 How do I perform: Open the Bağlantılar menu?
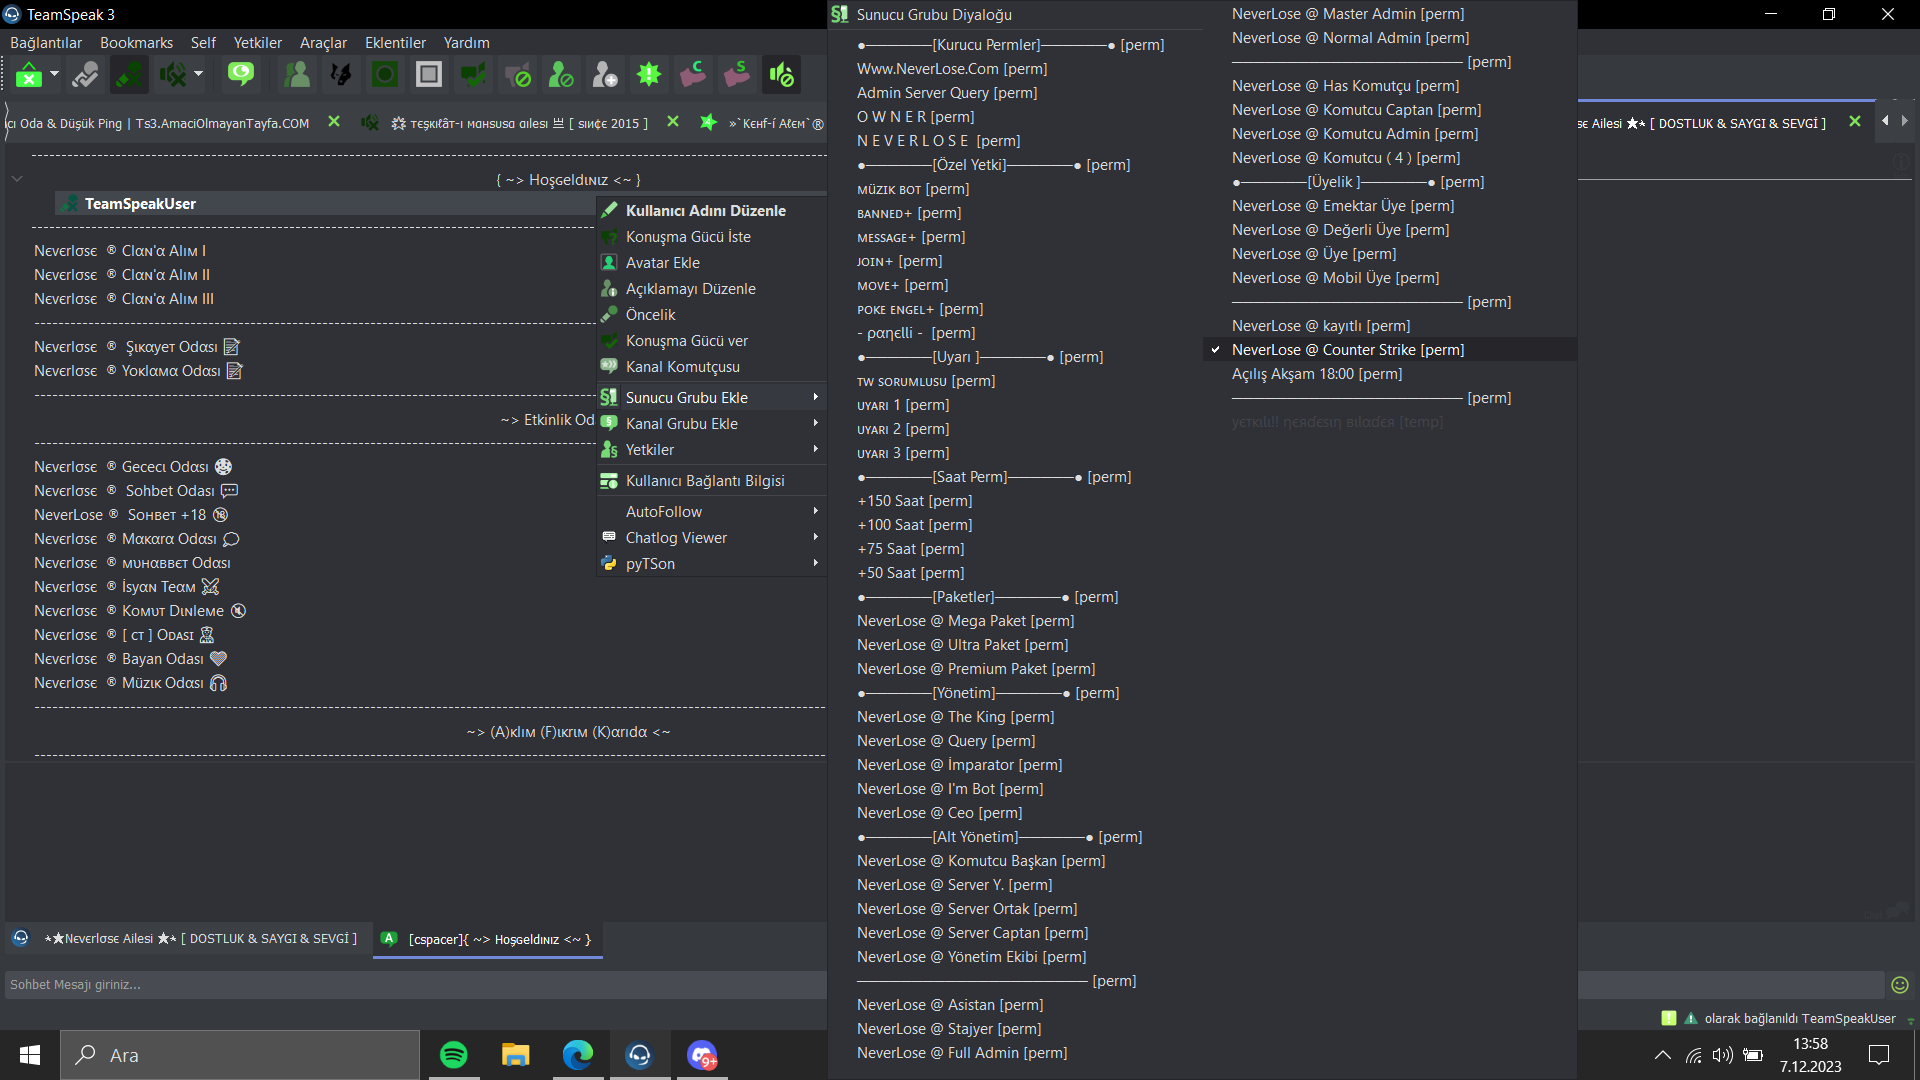46,43
